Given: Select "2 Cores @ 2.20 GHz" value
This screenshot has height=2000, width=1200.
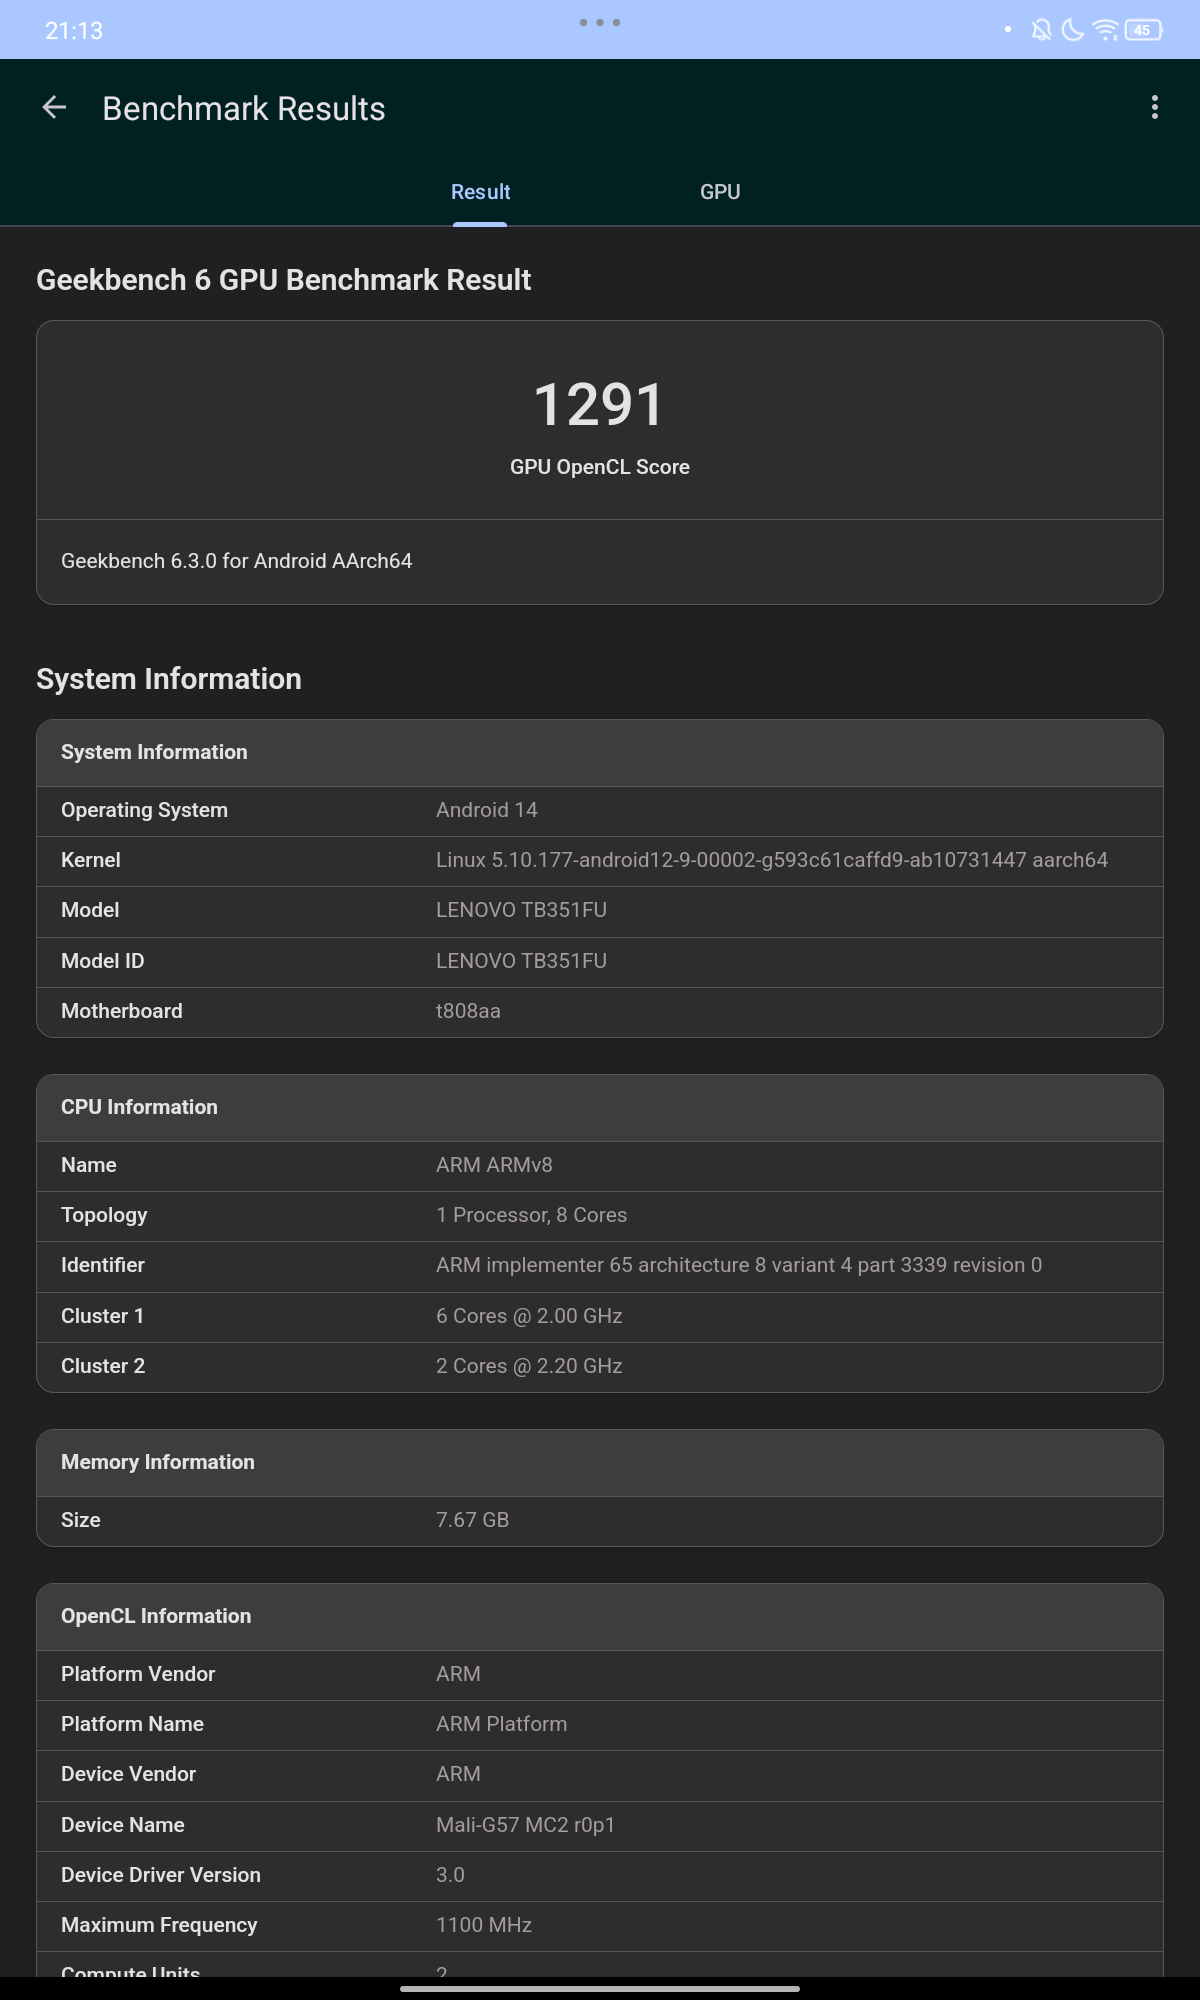Looking at the screenshot, I should [x=529, y=1366].
